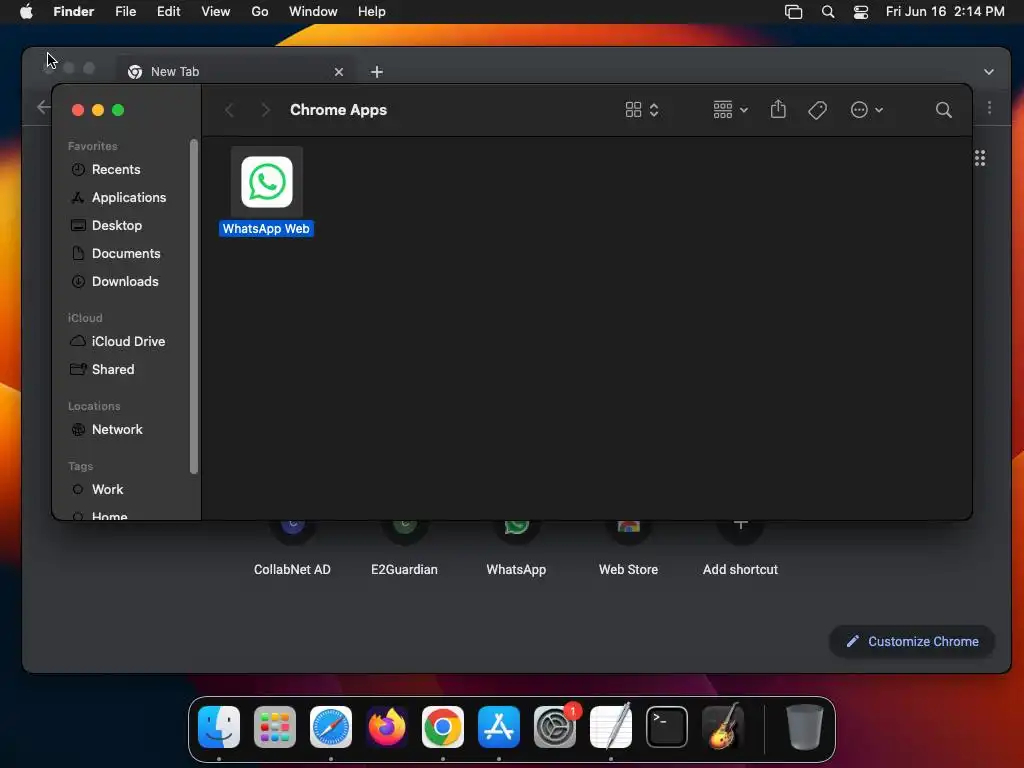This screenshot has height=768, width=1024.
Task: Open the WhatsApp shortcut in Chrome
Action: [516, 547]
